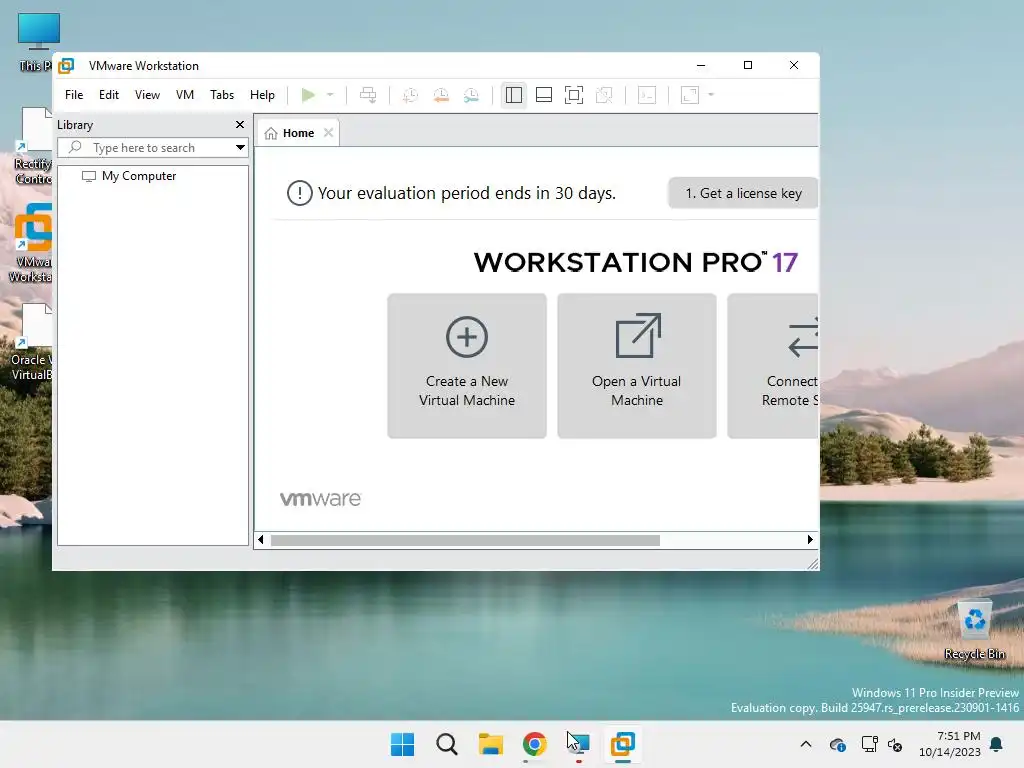Open the notifications bell icon
Image resolution: width=1024 pixels, height=768 pixels.
[x=997, y=744]
